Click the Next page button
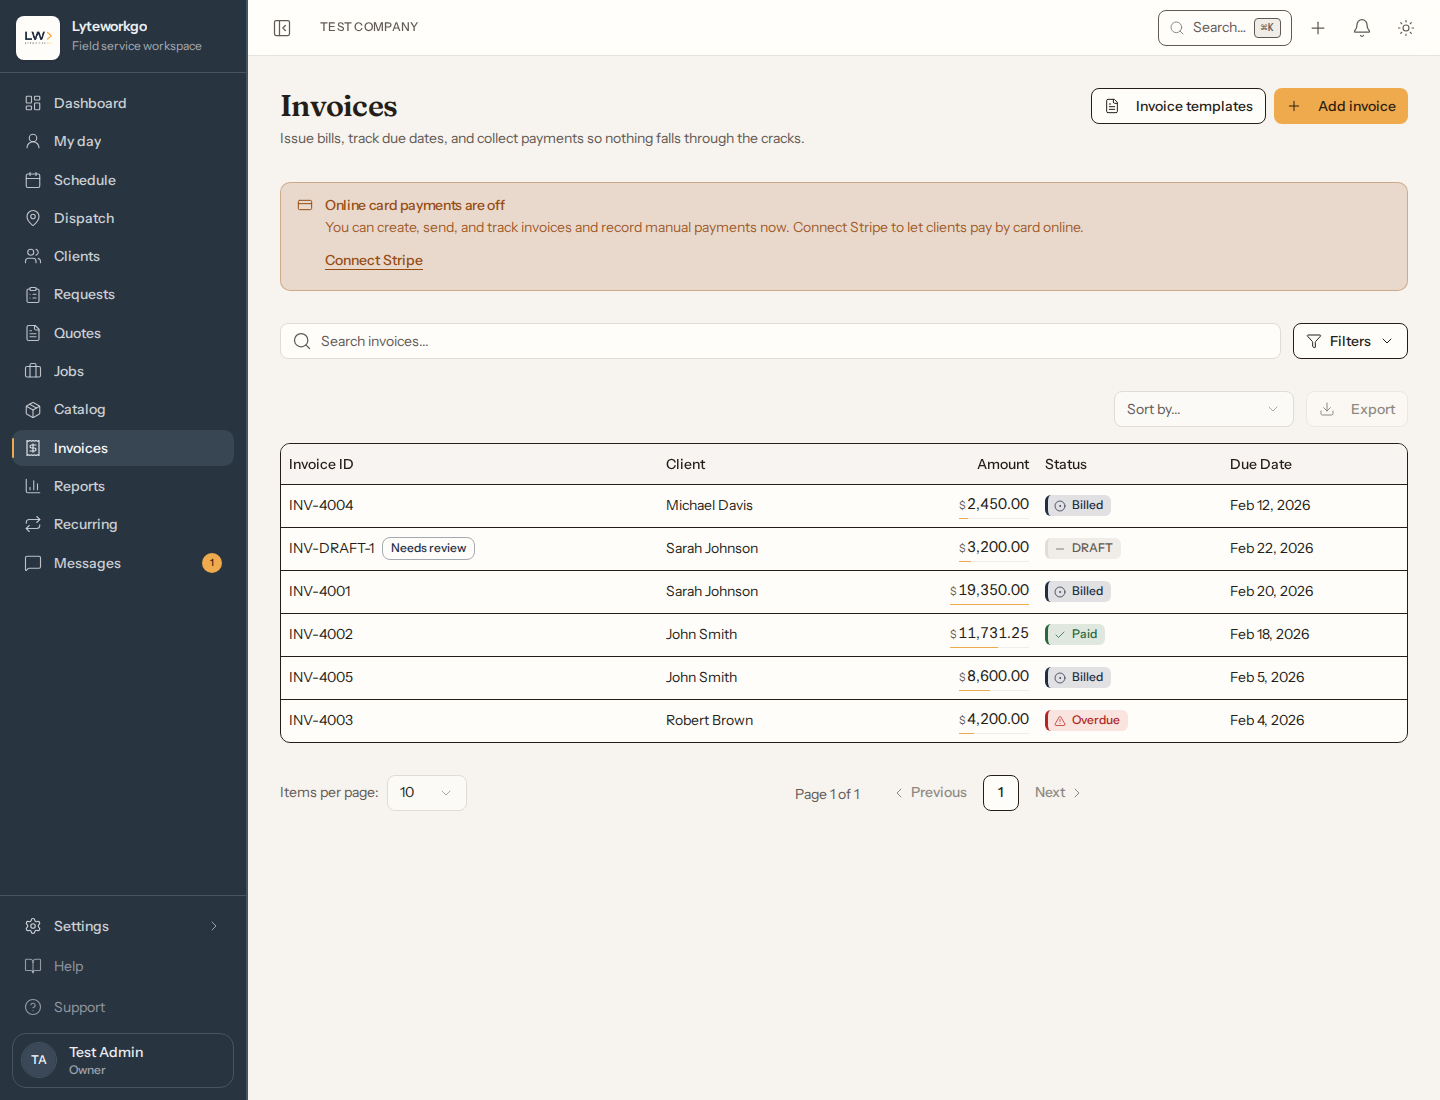 1058,793
